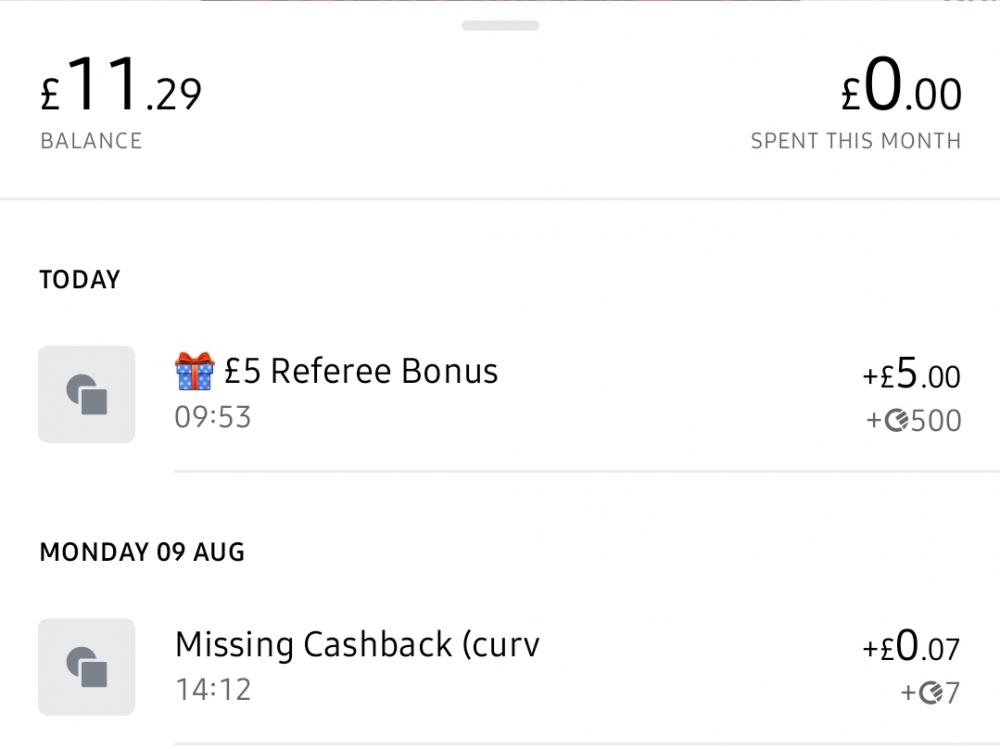Screen dimensions: 1000x749
Task: Open the SPENT THIS MONTH label
Action: tap(855, 141)
